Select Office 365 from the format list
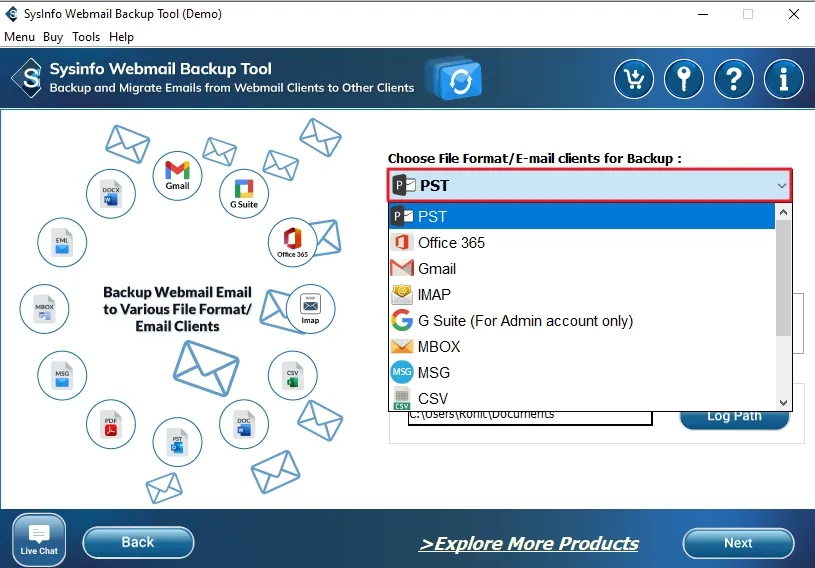 tap(582, 243)
